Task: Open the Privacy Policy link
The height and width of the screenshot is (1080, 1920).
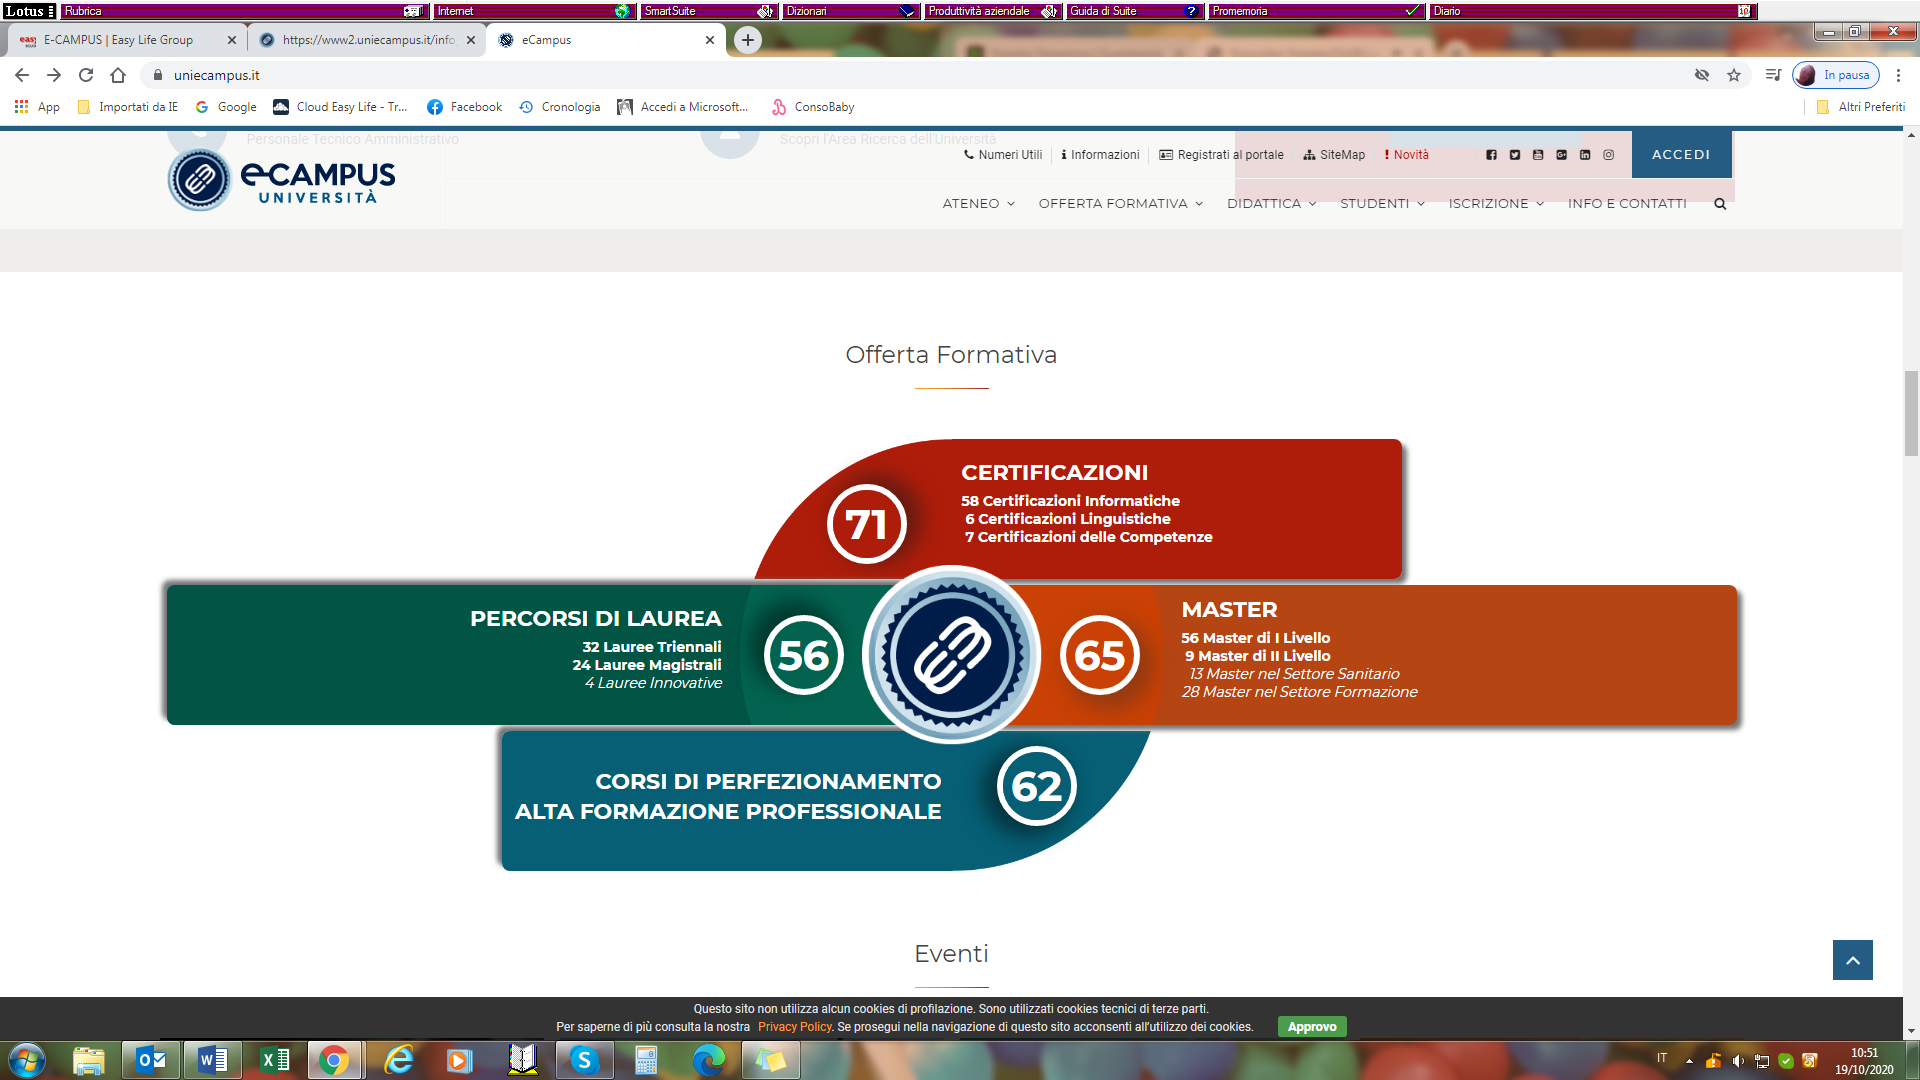Action: [795, 1027]
